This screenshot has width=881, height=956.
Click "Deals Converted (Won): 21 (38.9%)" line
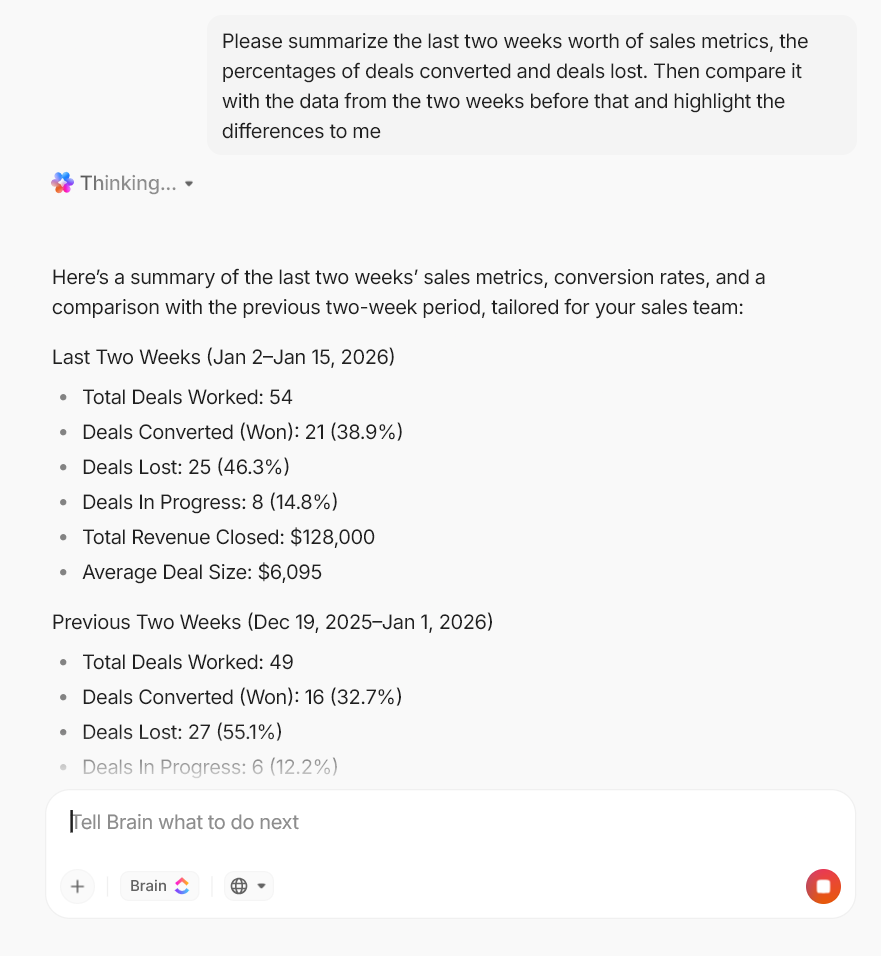coord(242,432)
